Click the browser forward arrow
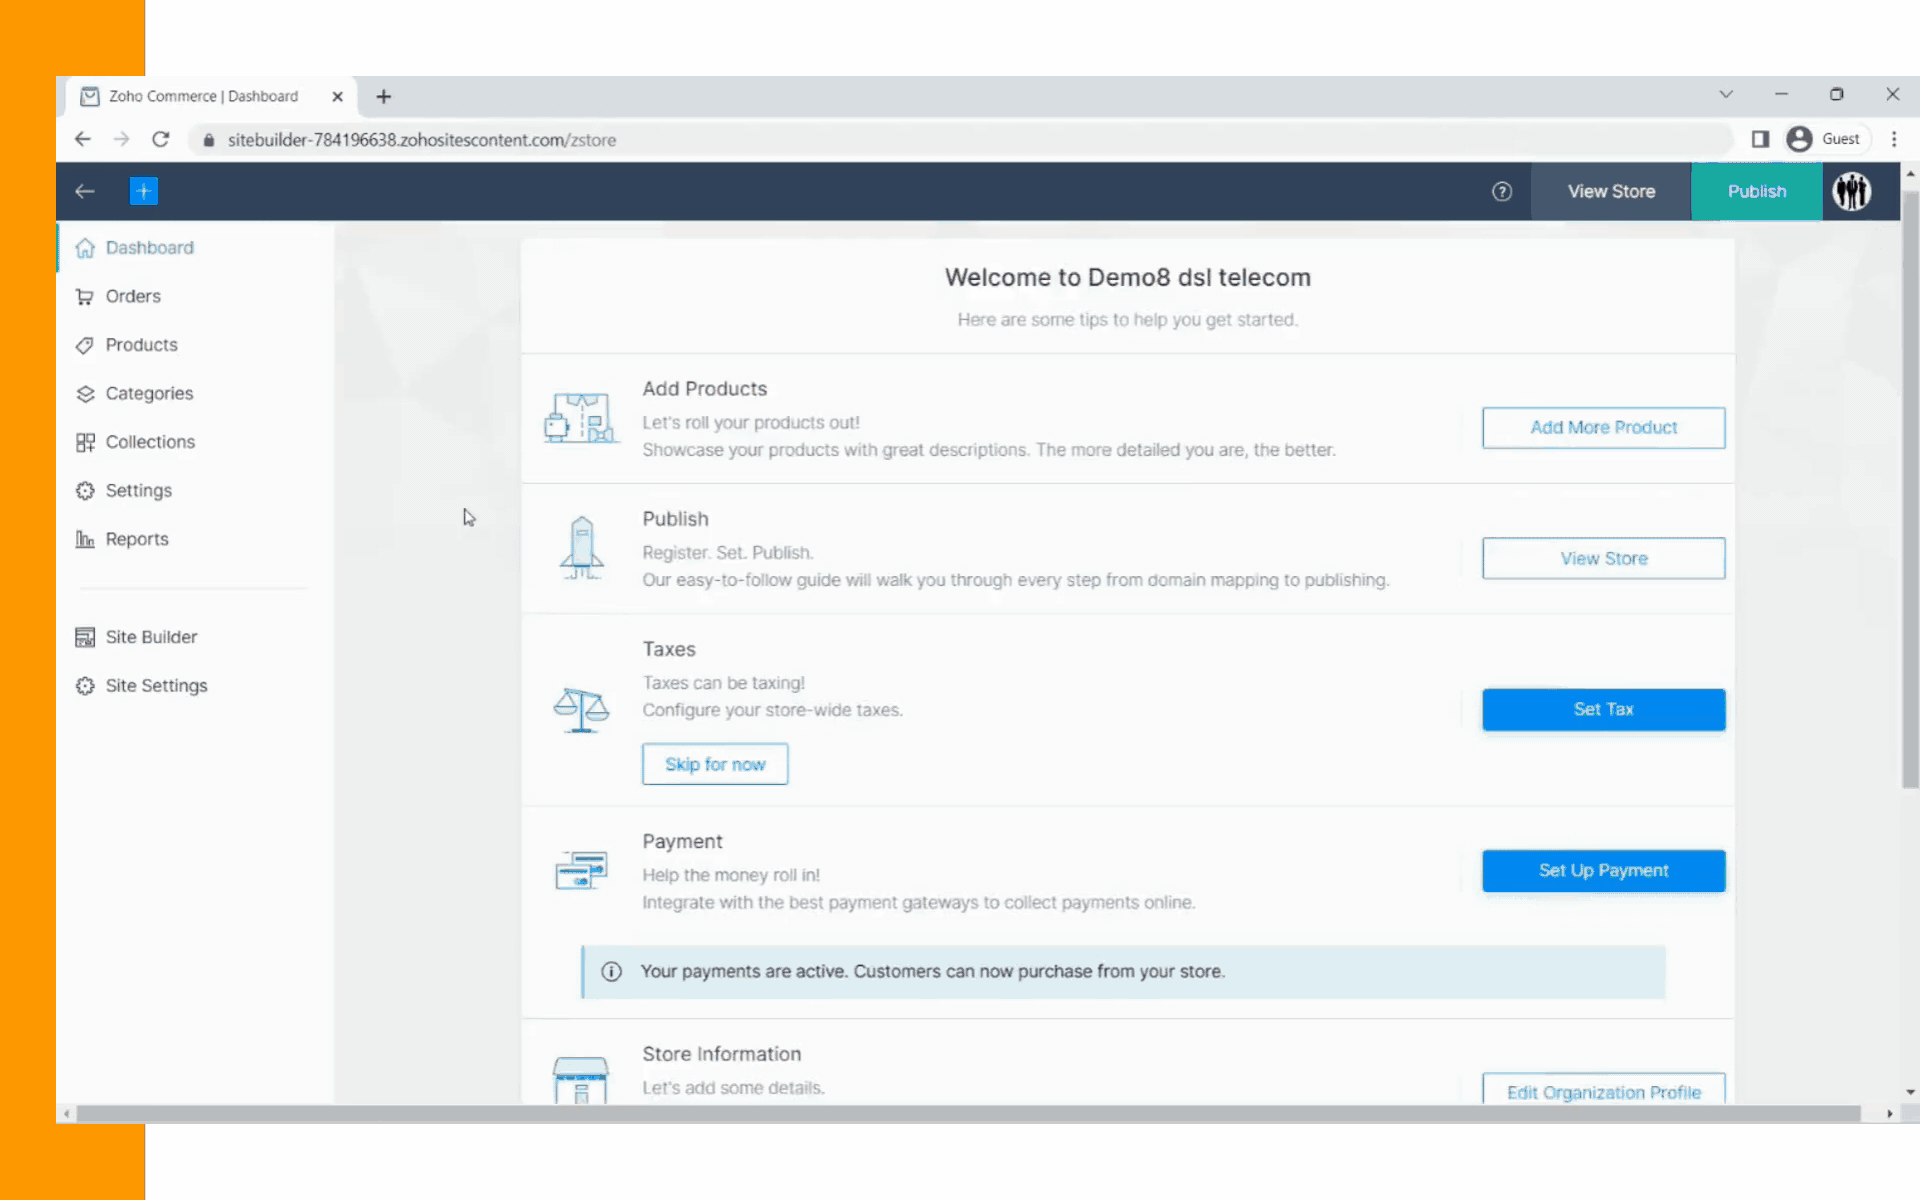Viewport: 1920px width, 1200px height. pos(121,140)
